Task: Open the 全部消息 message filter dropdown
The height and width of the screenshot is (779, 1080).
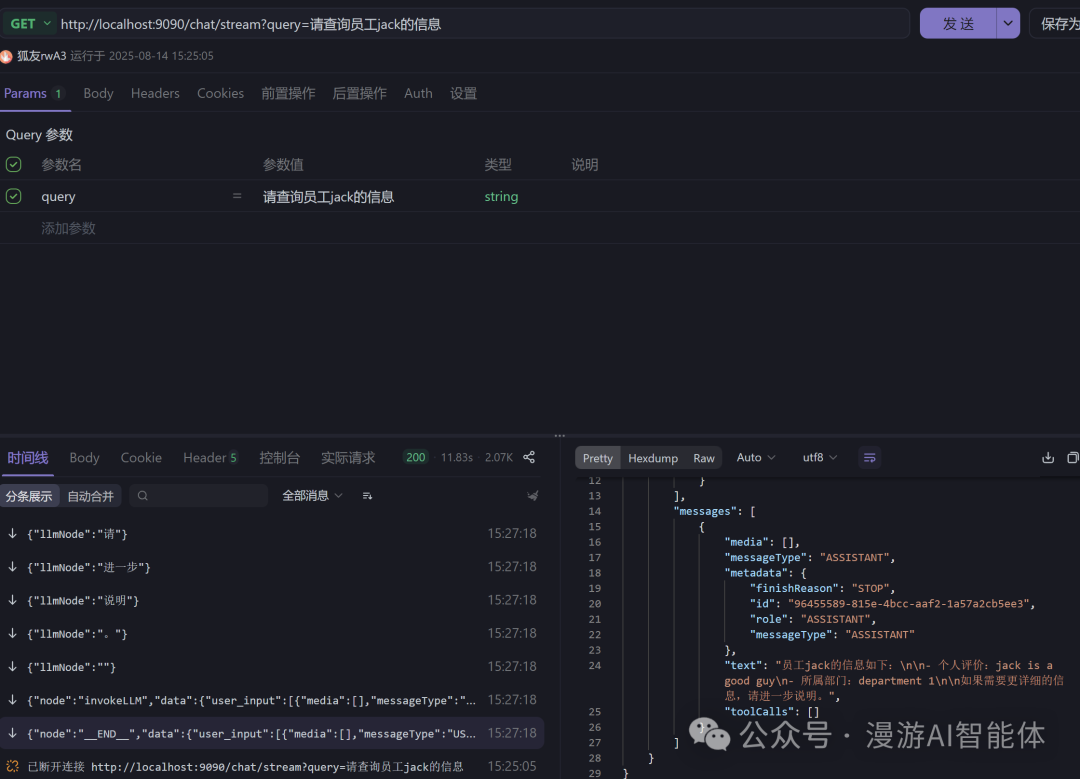Action: [x=312, y=495]
